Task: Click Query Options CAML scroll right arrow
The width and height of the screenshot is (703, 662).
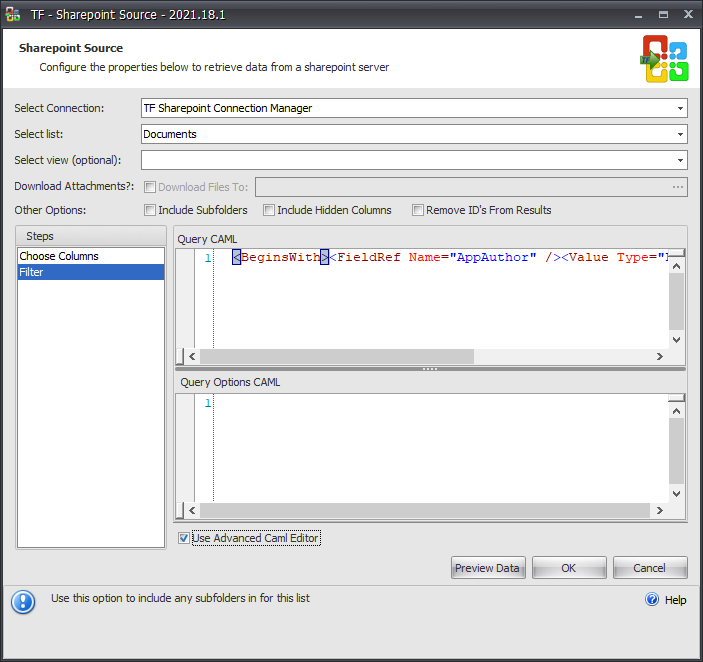Action: [x=660, y=510]
